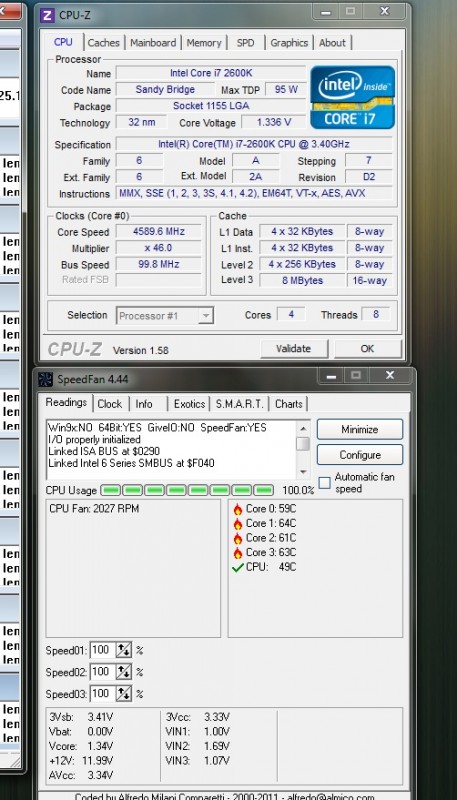This screenshot has width=457, height=800.
Task: Click the SpeedFan log scrollbar down arrow
Action: tap(303, 472)
